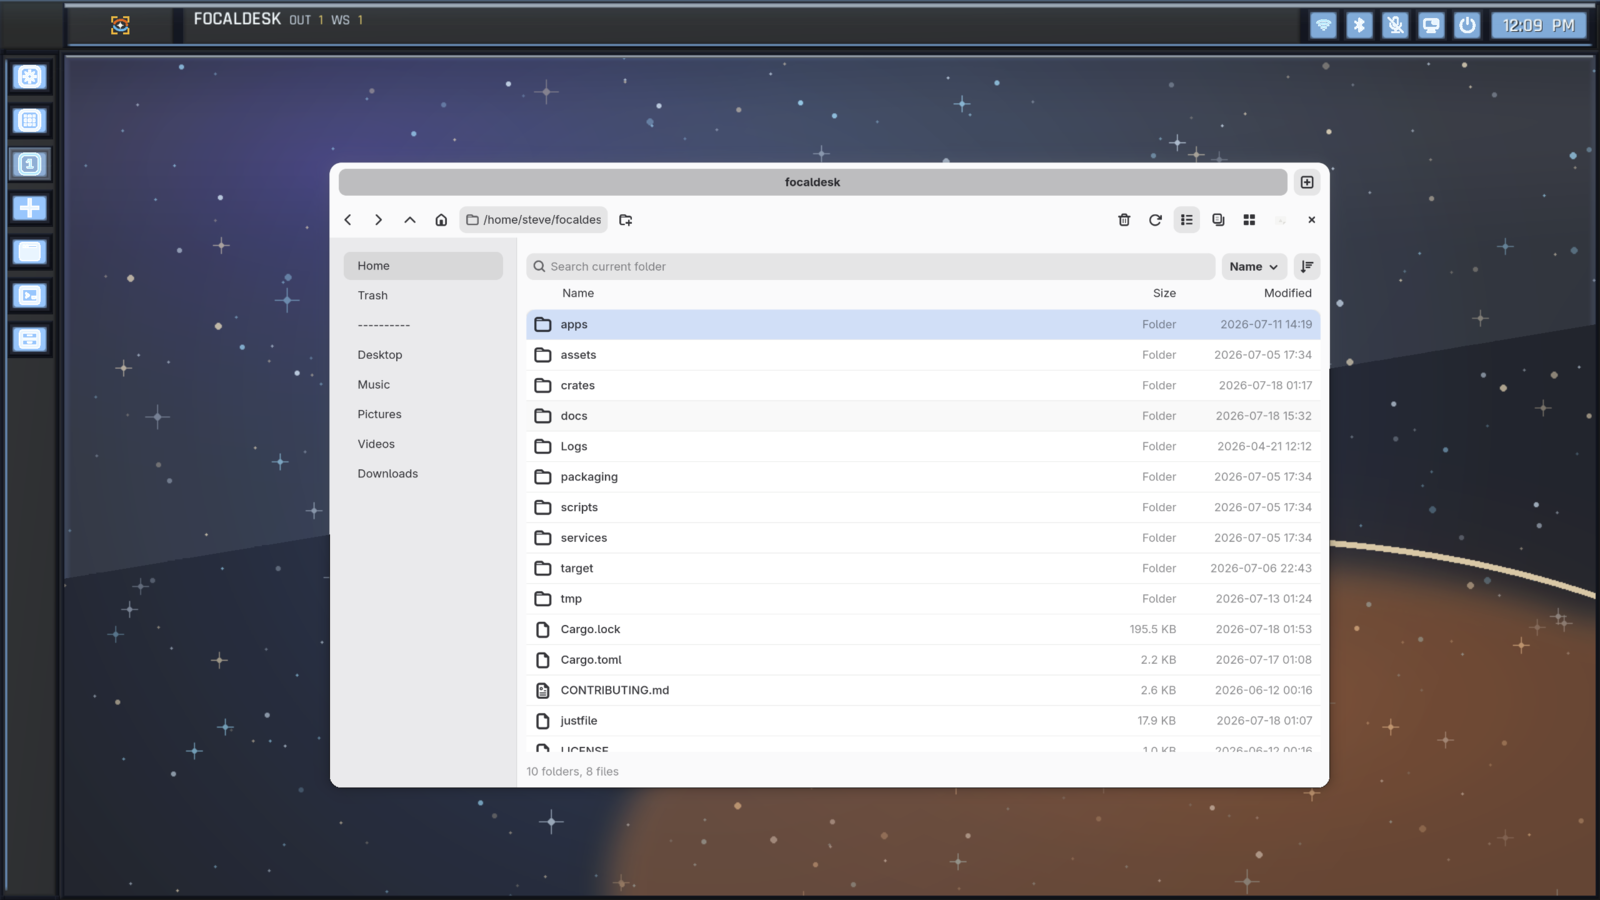Image resolution: width=1600 pixels, height=900 pixels.
Task: Click the window icon in the left dock
Action: coord(30,252)
